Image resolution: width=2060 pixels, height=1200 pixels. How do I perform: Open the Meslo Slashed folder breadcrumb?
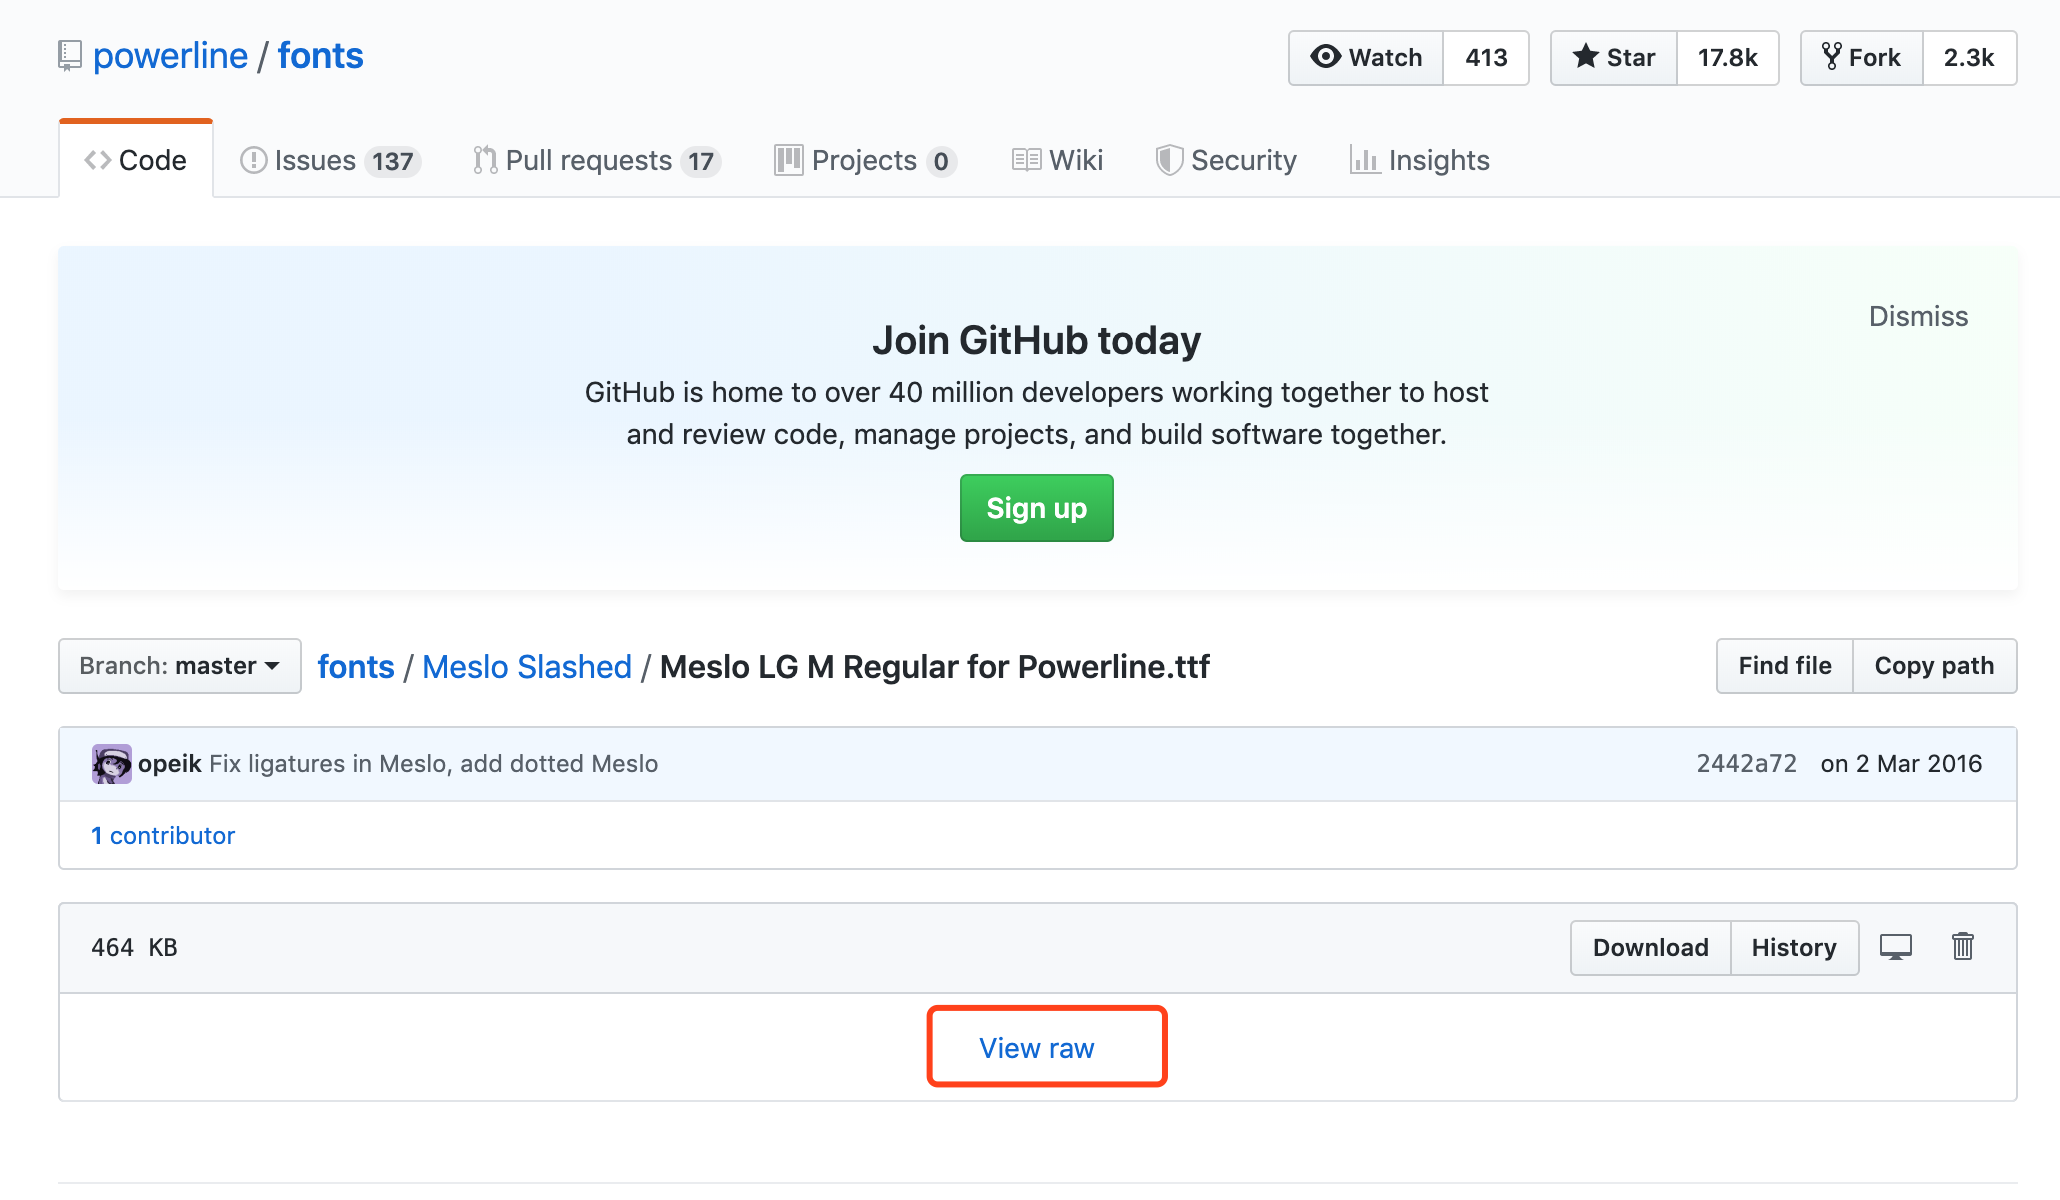click(527, 667)
